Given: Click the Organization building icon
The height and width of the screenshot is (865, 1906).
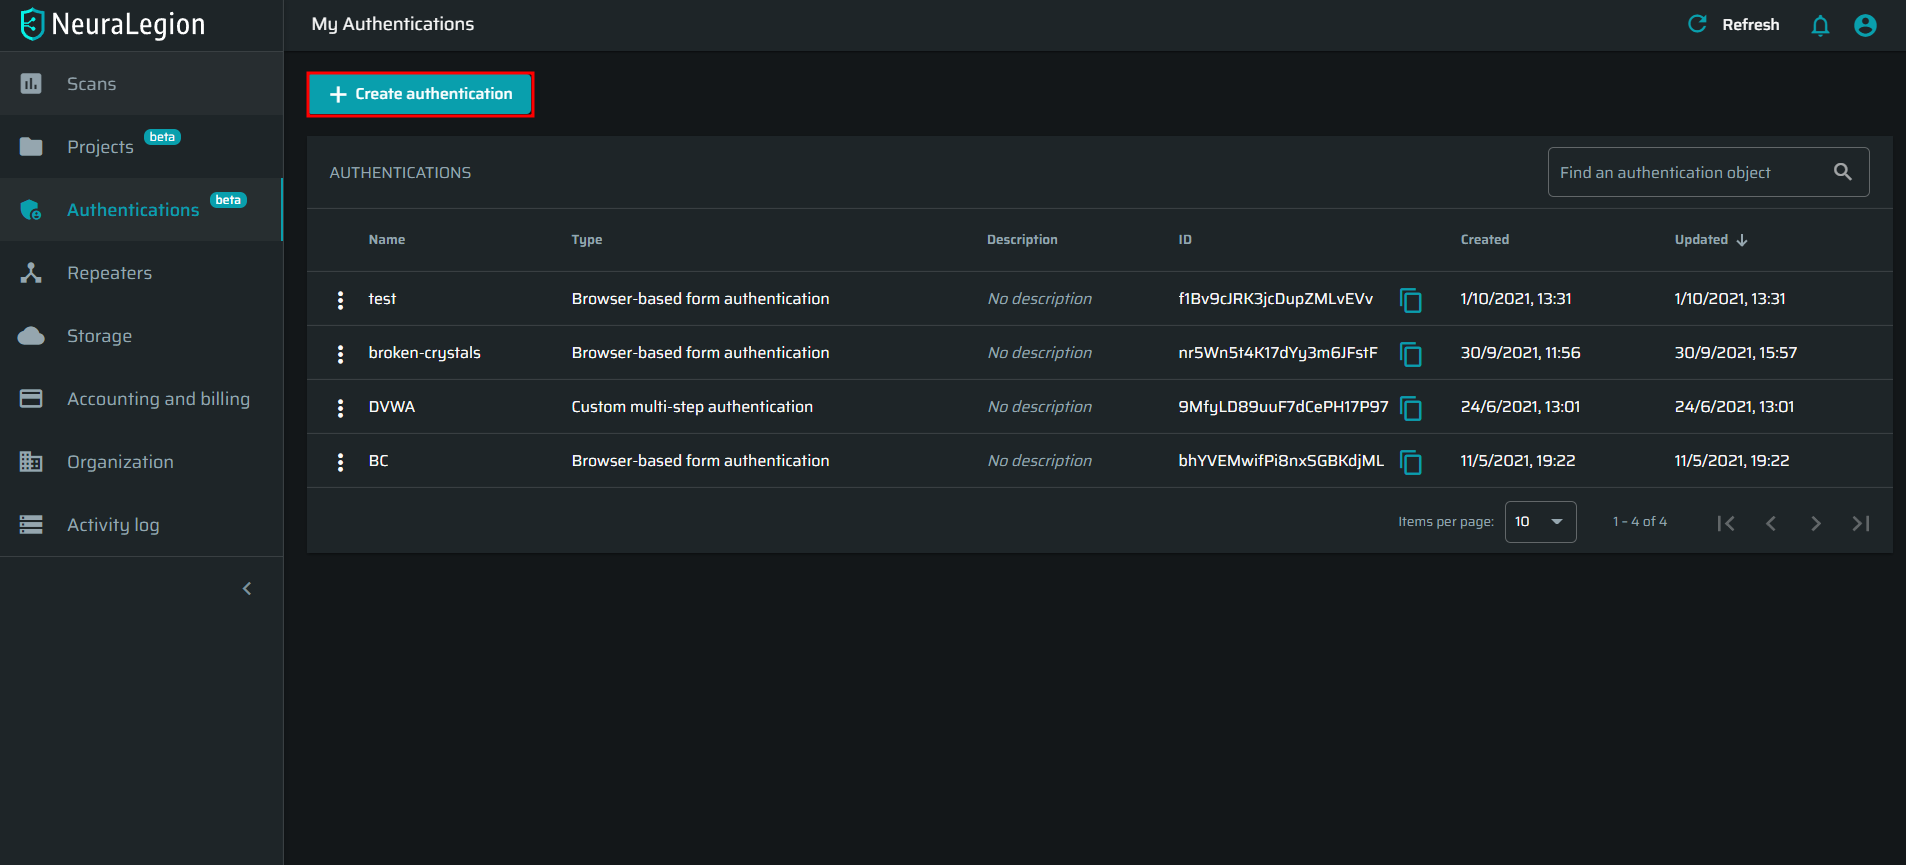Looking at the screenshot, I should pyautogui.click(x=31, y=461).
